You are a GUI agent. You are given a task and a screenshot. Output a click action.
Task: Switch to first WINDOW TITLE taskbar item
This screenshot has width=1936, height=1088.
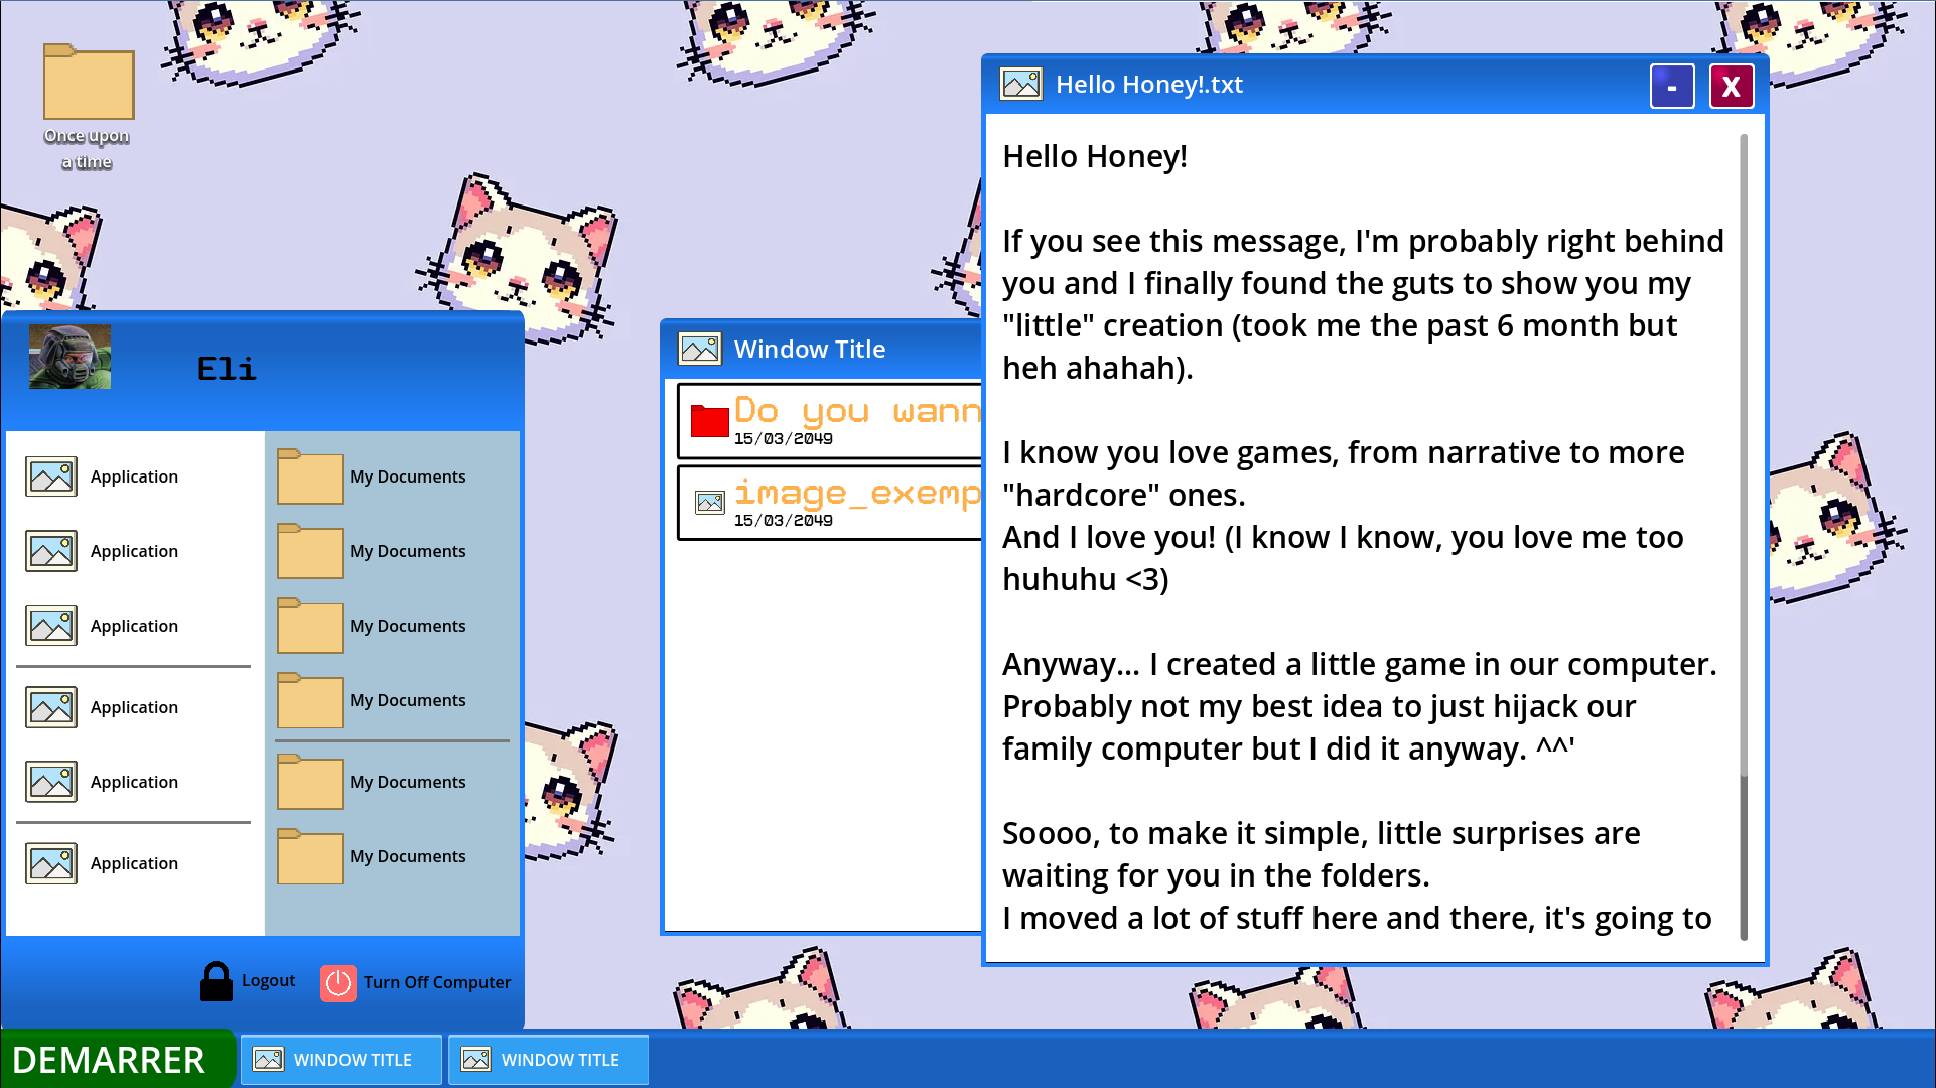click(341, 1060)
